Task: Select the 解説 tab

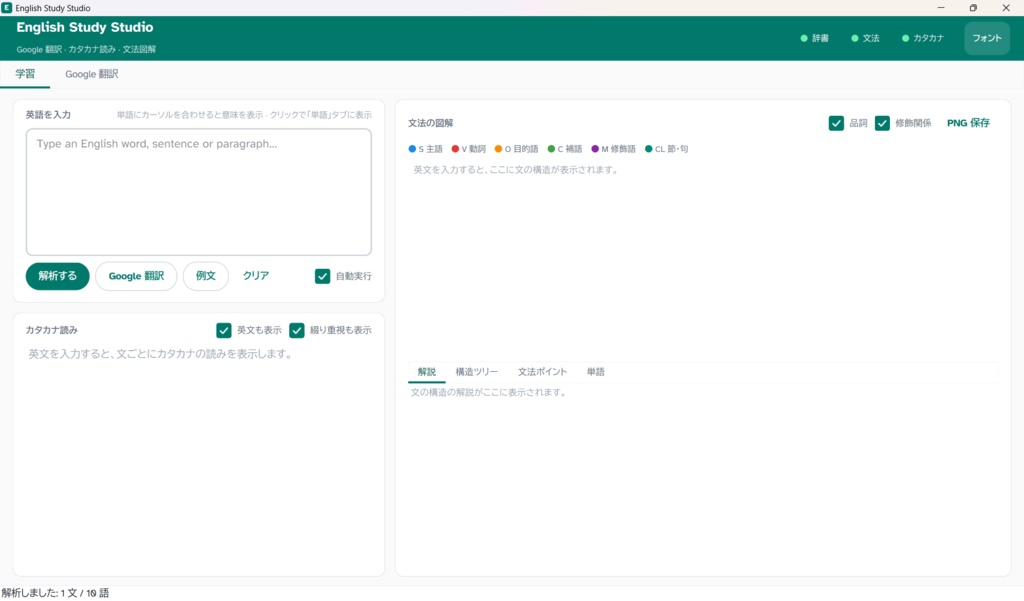Action: [426, 372]
